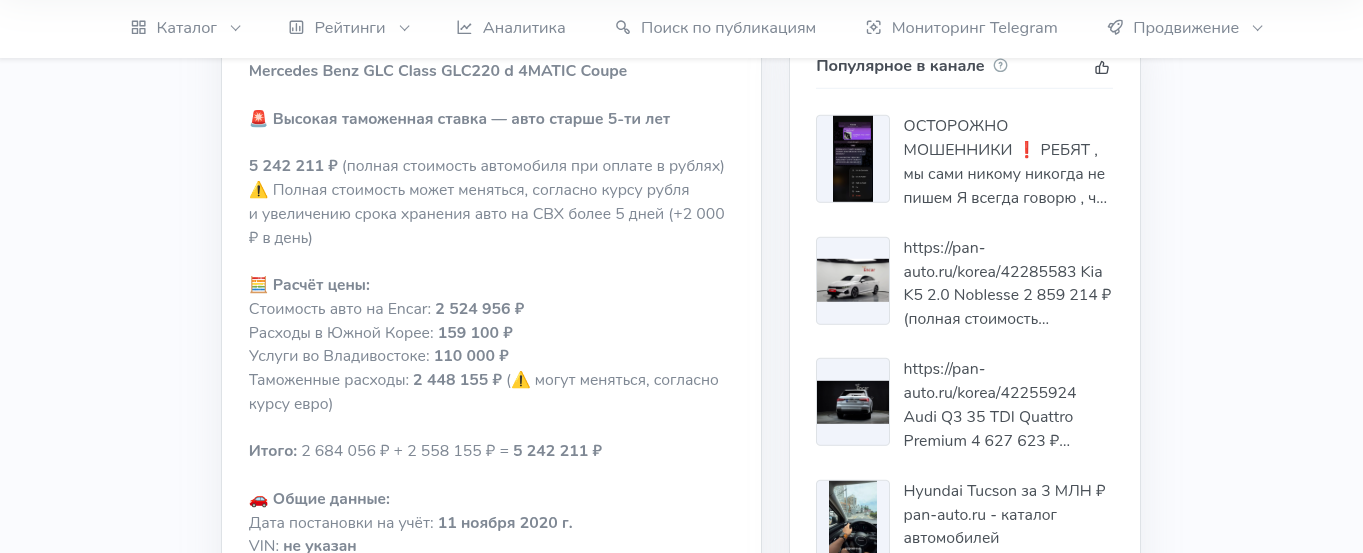1363x553 pixels.
Task: Expand the Продвижение dropdown chevron
Action: (x=1258, y=28)
